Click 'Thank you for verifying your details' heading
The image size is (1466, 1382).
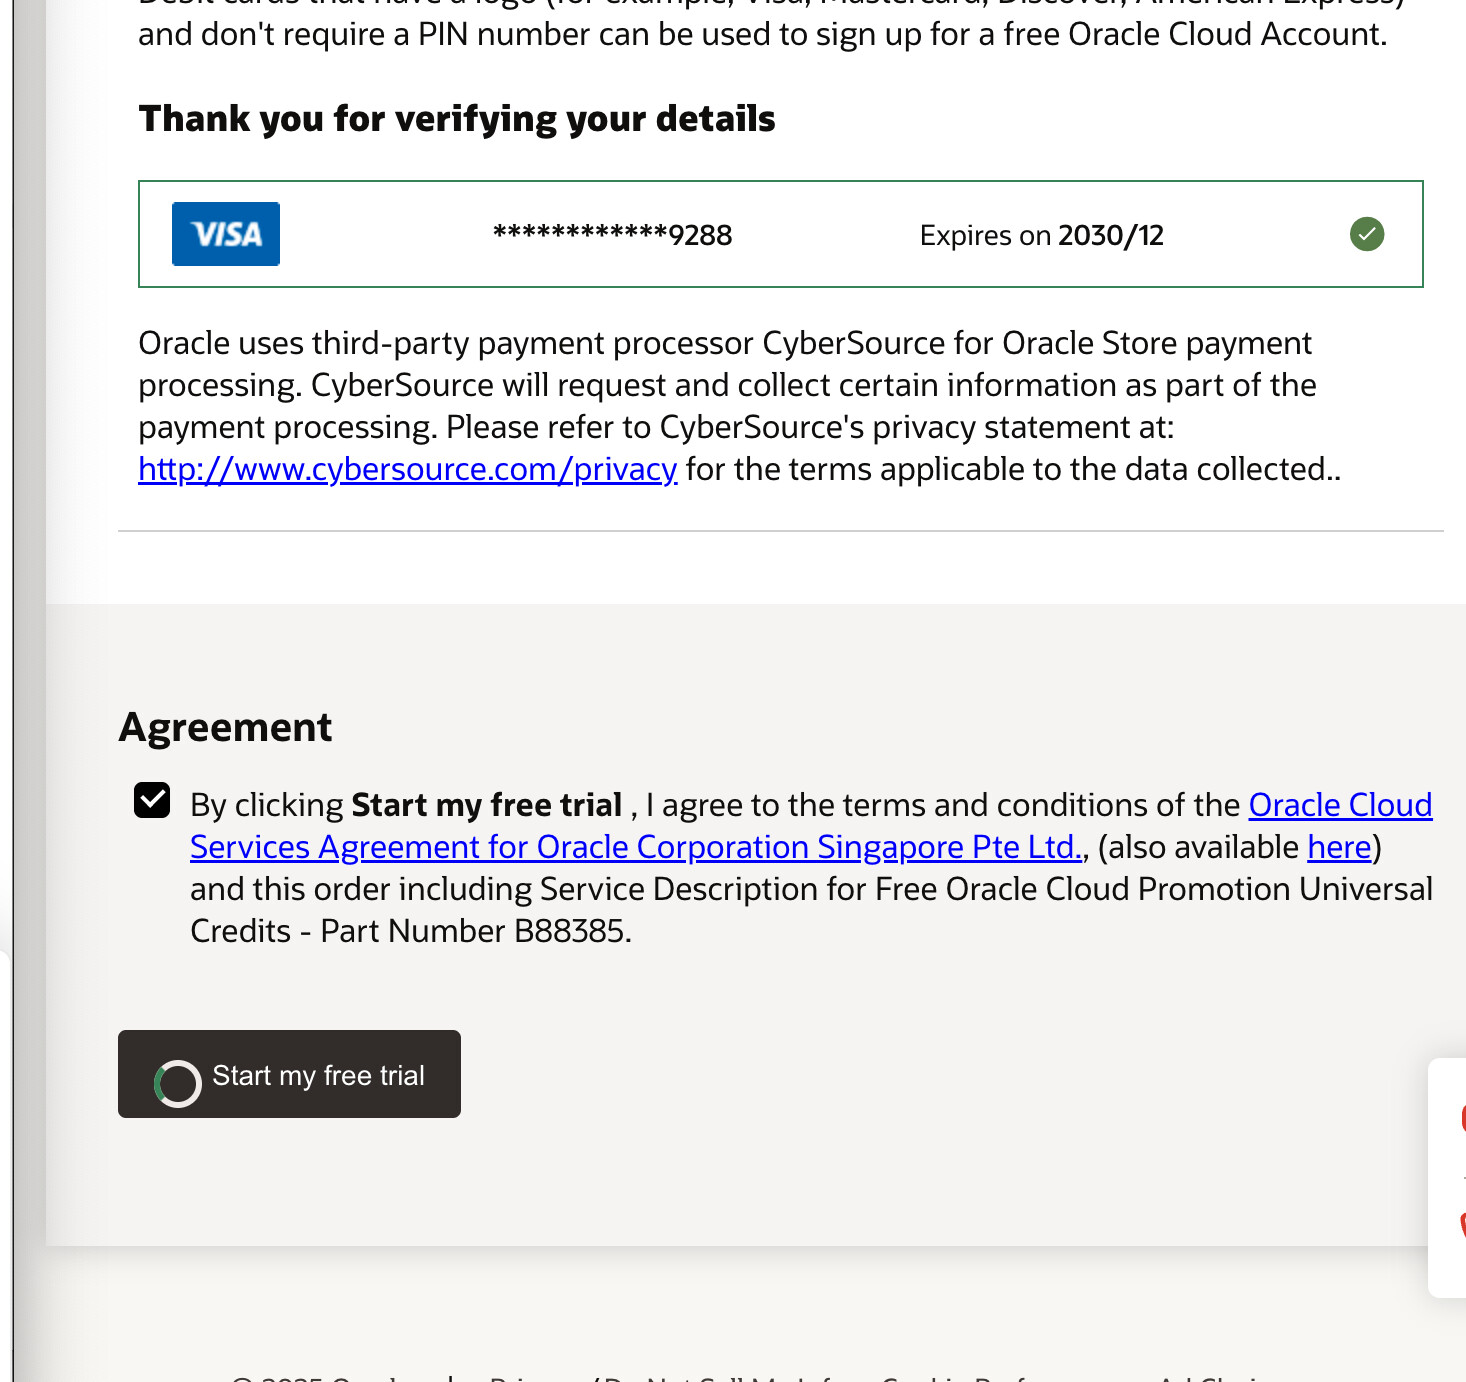(457, 118)
